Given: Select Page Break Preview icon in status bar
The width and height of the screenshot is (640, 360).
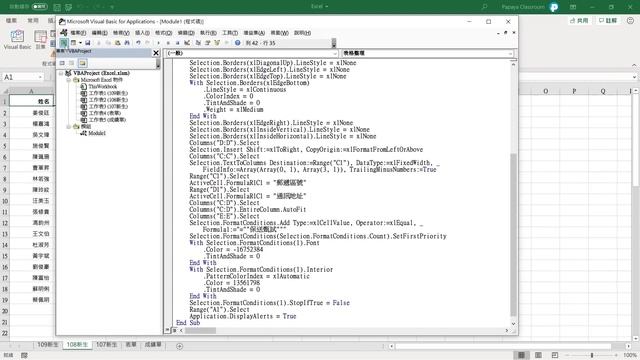Looking at the screenshot, I should pyautogui.click(x=555, y=355).
